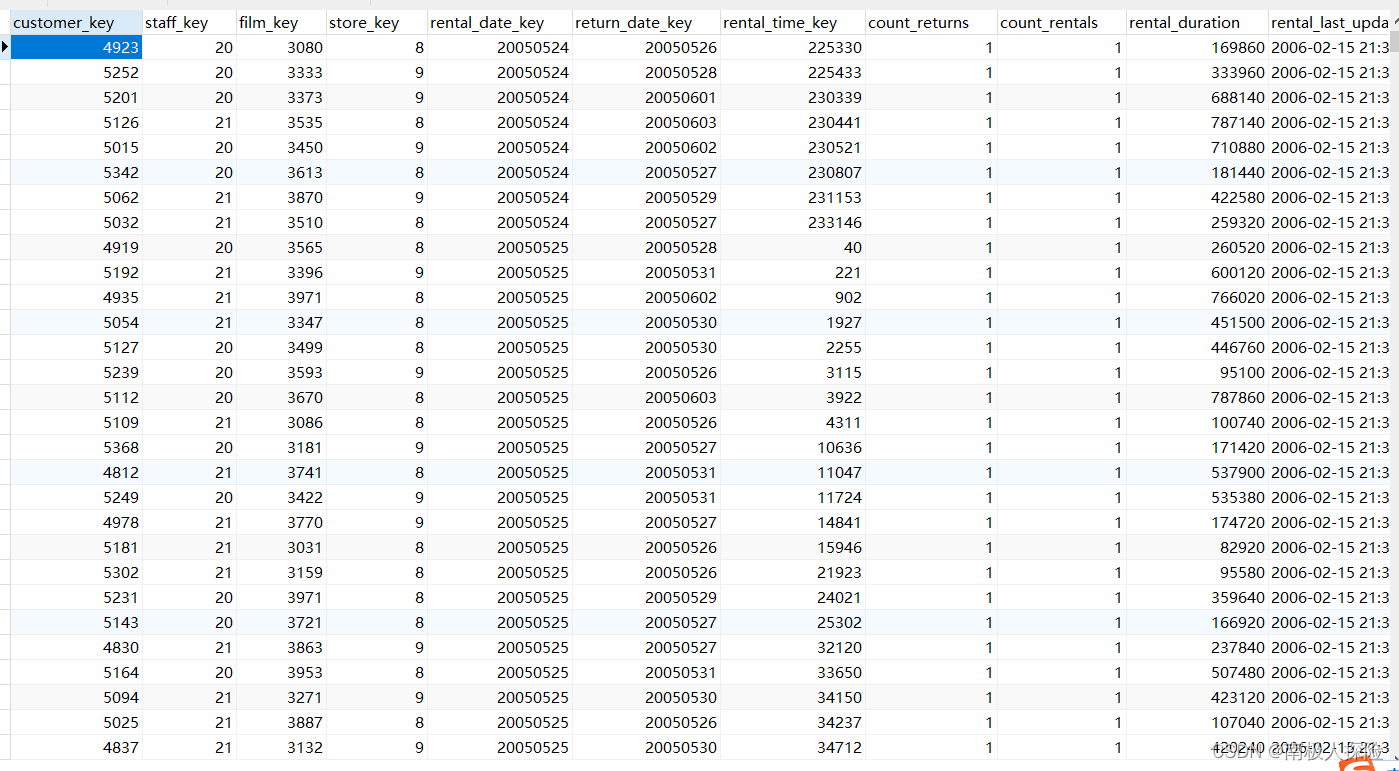1399x771 pixels.
Task: Click store_key cell in customer 5094 row
Action: 377,697
